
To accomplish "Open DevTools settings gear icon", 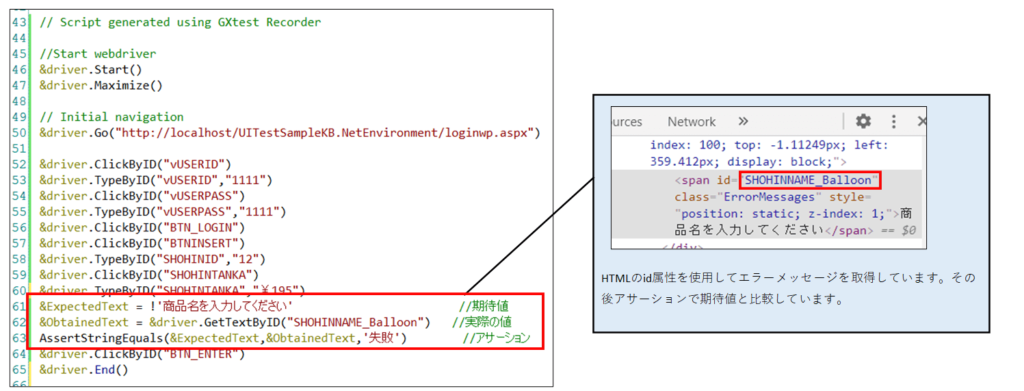I will [x=863, y=121].
